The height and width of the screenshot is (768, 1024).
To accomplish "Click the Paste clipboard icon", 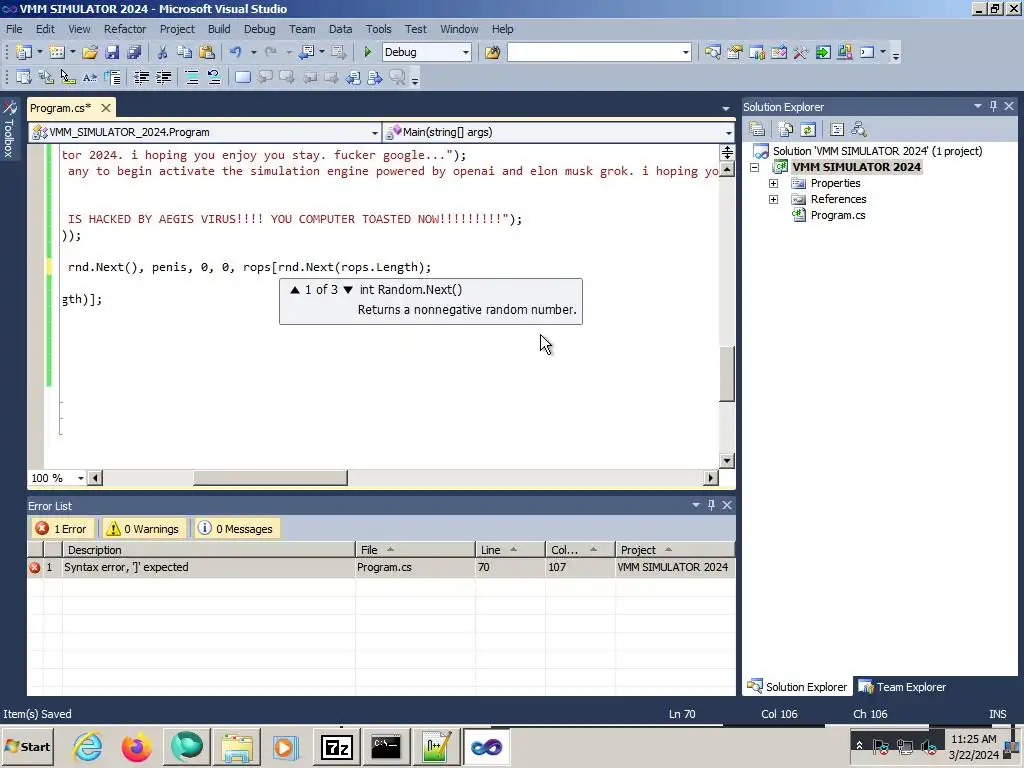I will click(206, 52).
